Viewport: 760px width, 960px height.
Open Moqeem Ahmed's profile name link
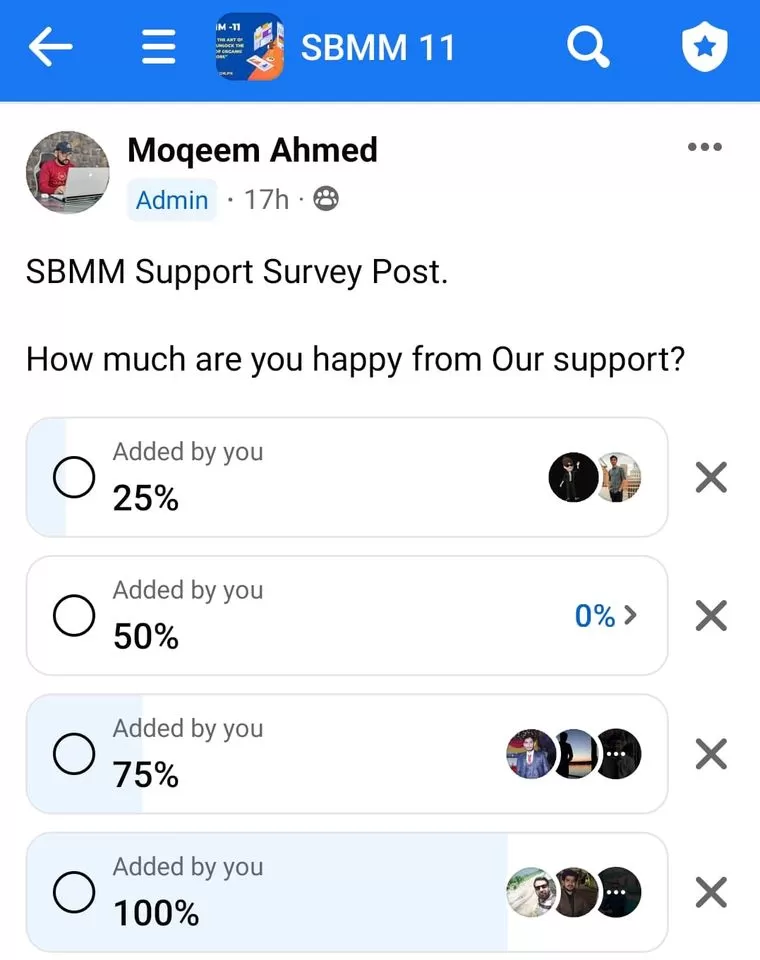(x=252, y=150)
